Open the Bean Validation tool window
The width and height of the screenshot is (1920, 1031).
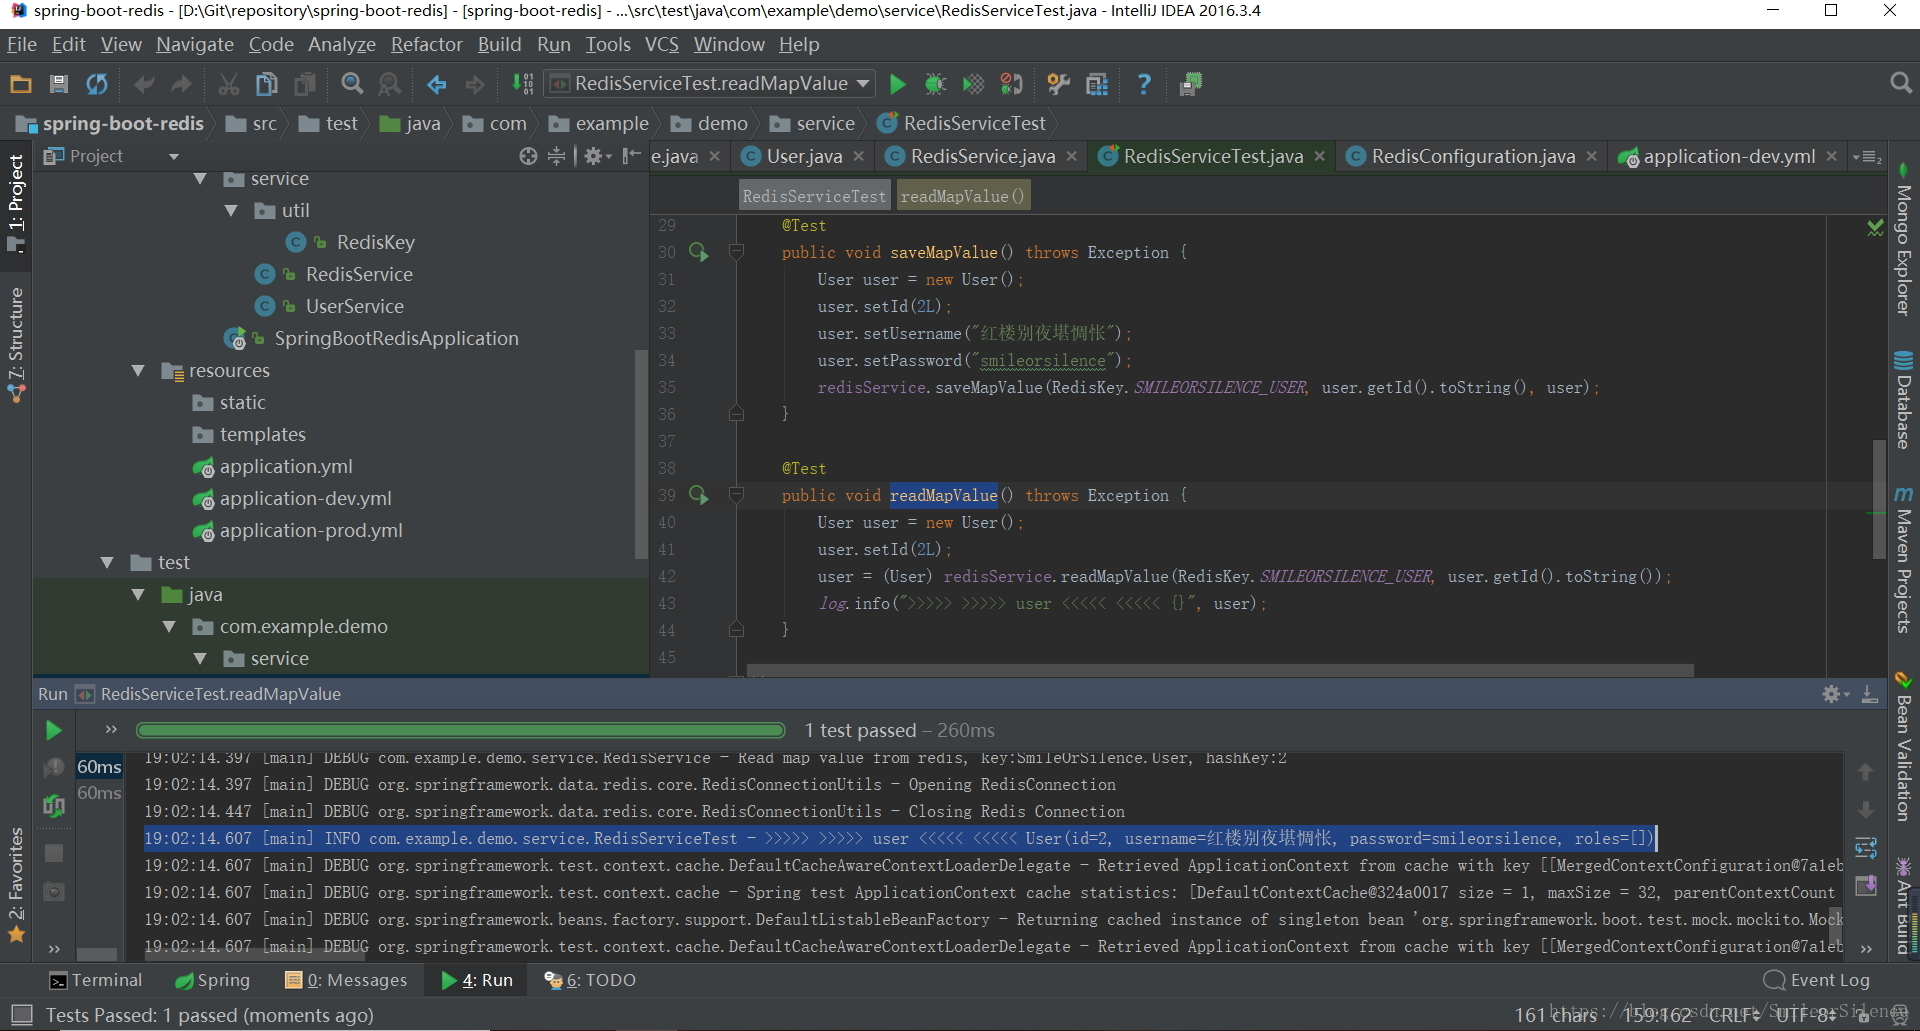pos(1903,748)
